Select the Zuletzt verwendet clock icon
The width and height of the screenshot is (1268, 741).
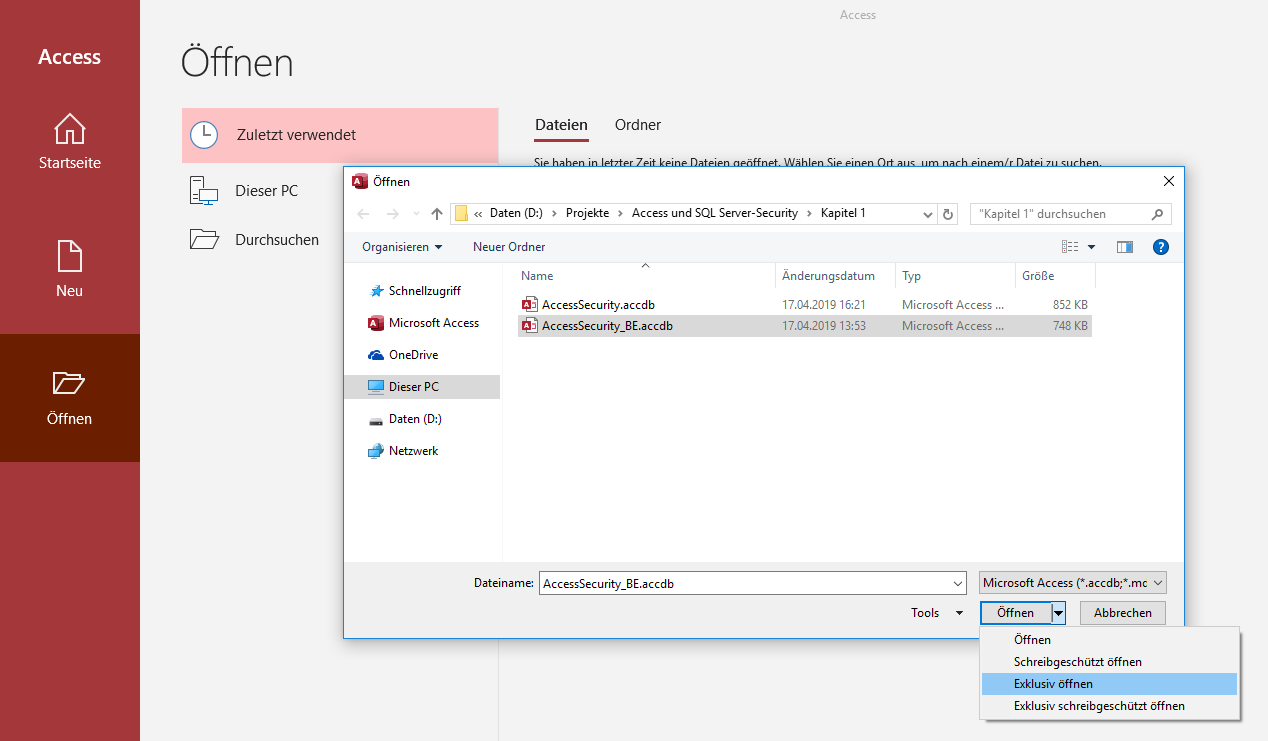click(x=204, y=135)
